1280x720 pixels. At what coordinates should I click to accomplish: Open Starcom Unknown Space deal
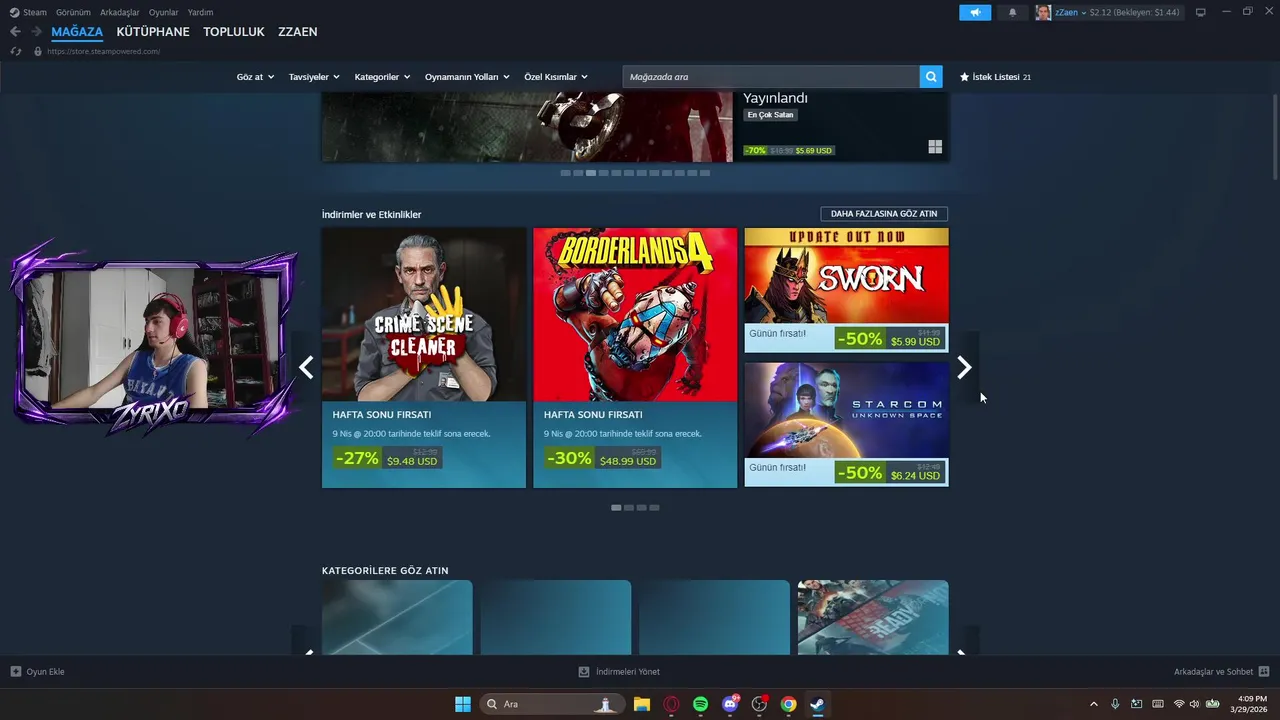(846, 424)
